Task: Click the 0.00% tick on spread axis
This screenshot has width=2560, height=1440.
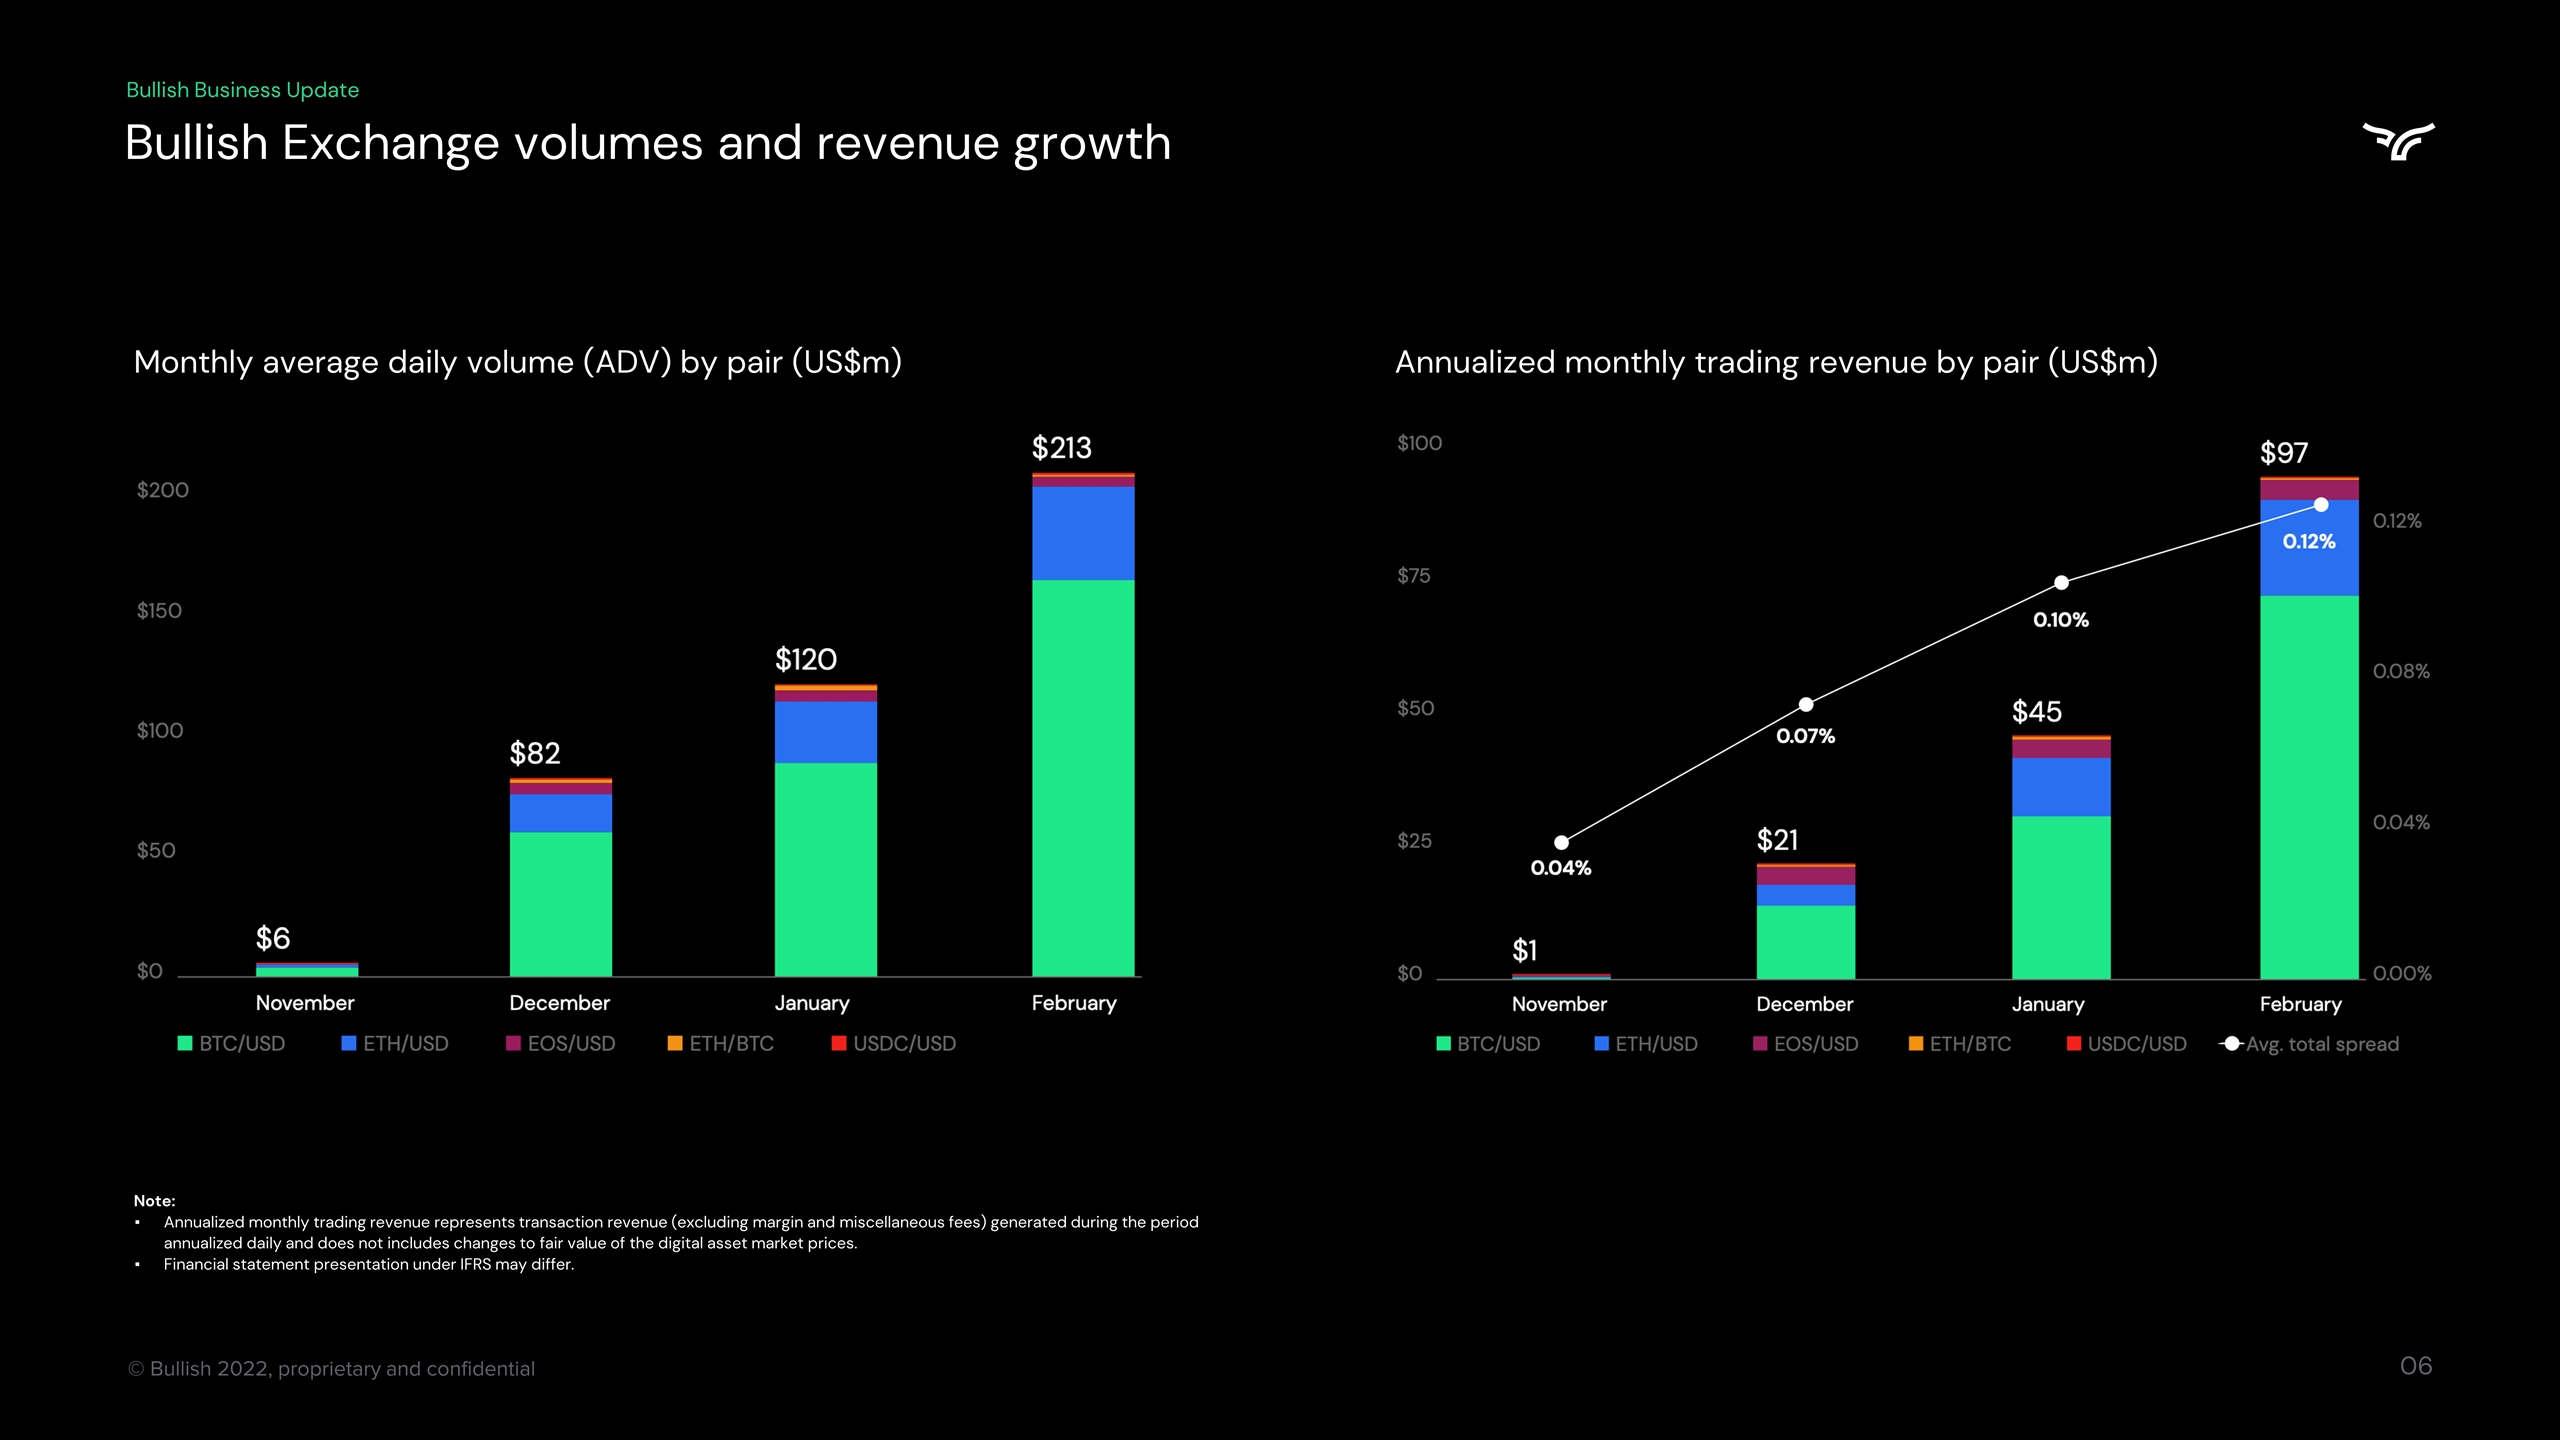Action: click(2402, 974)
